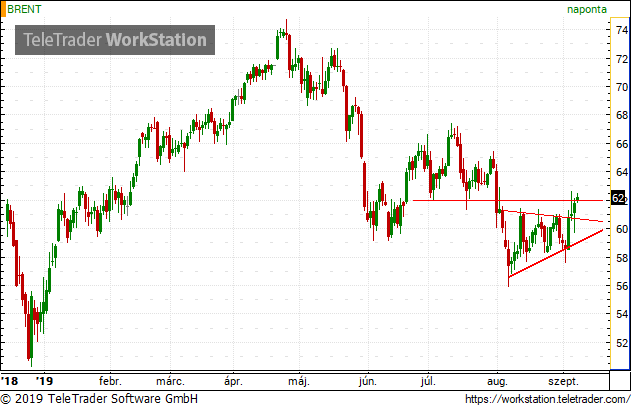Click the 58 price axis label
631x408 pixels.
click(622, 258)
